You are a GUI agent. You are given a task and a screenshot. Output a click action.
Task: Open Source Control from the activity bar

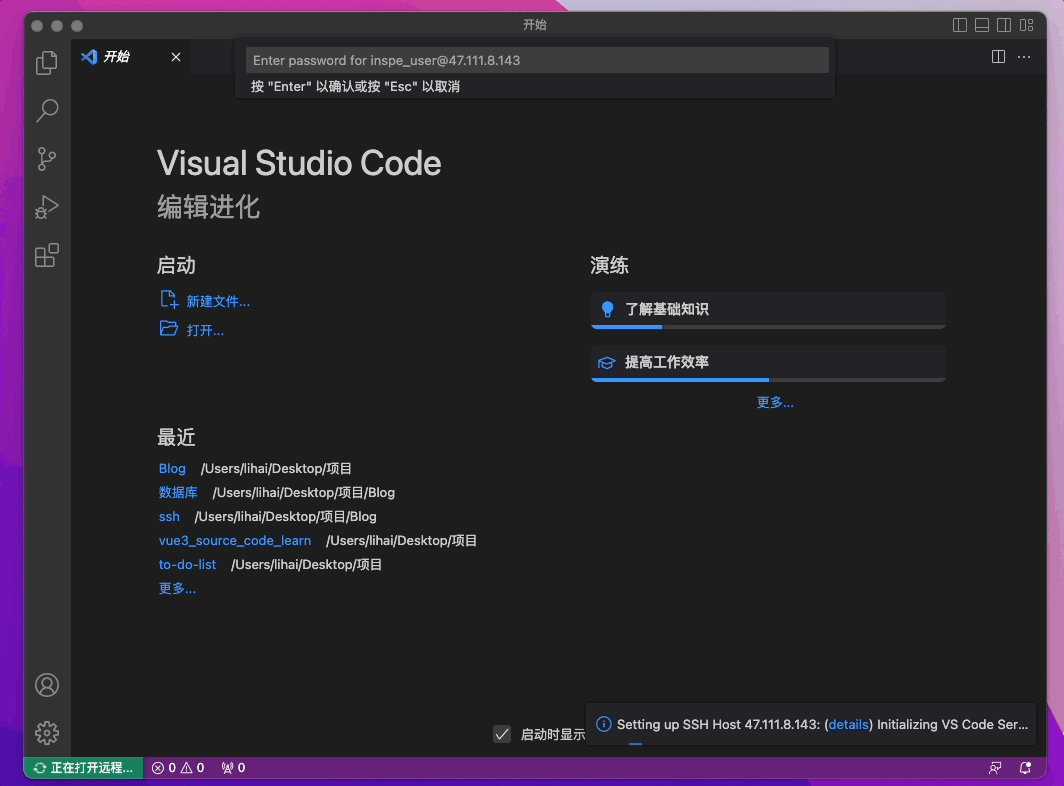point(46,158)
